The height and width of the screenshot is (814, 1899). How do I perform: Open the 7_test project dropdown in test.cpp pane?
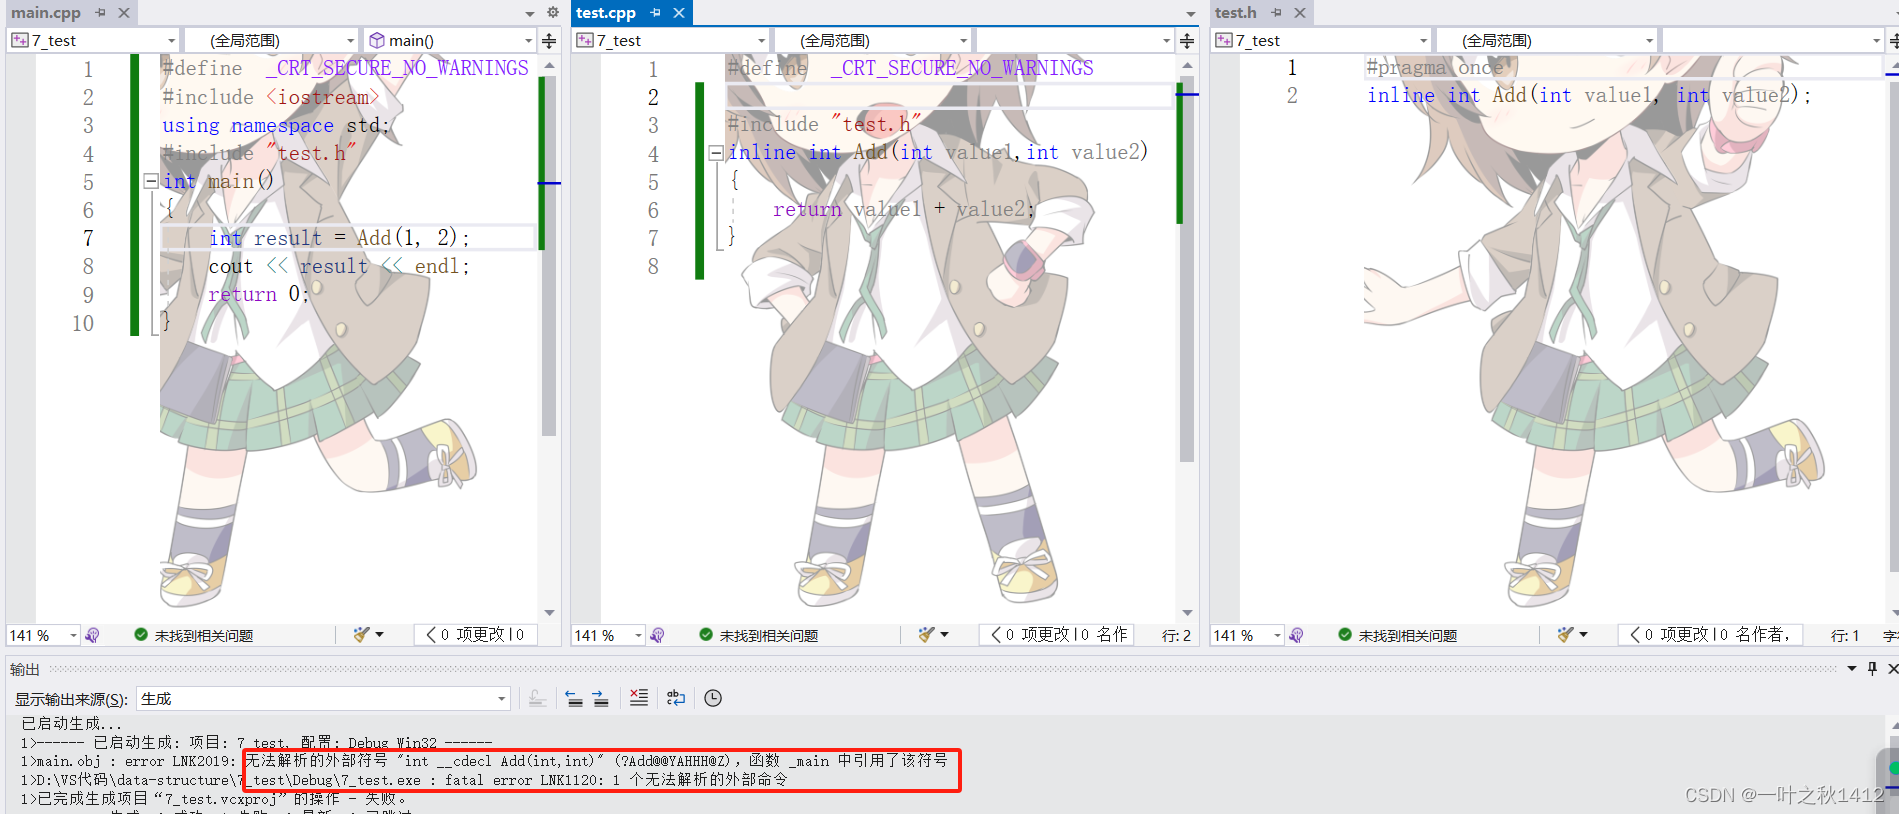coord(671,40)
